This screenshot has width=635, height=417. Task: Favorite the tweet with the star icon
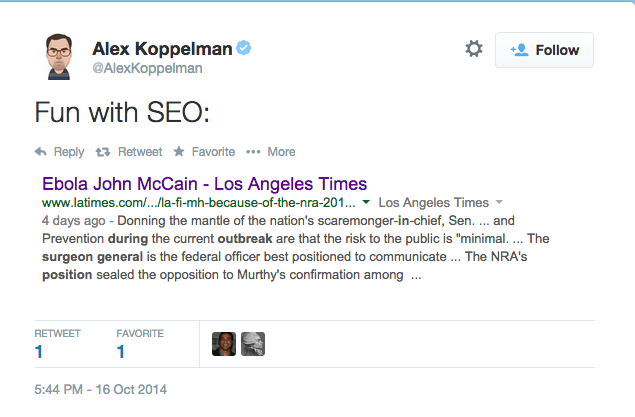pyautogui.click(x=179, y=152)
